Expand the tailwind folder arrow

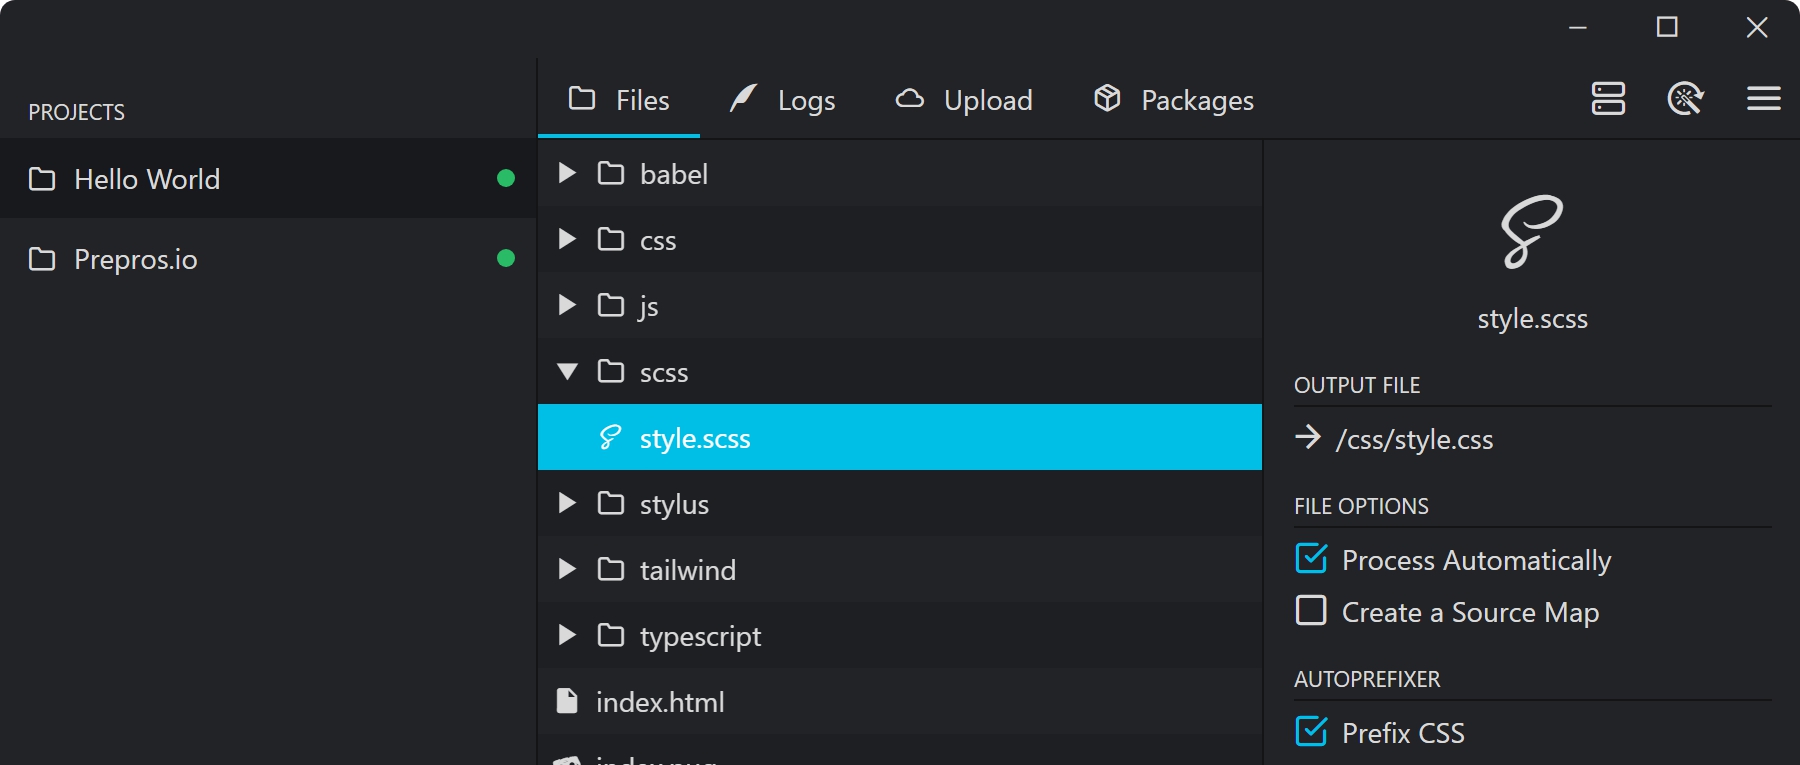point(567,569)
